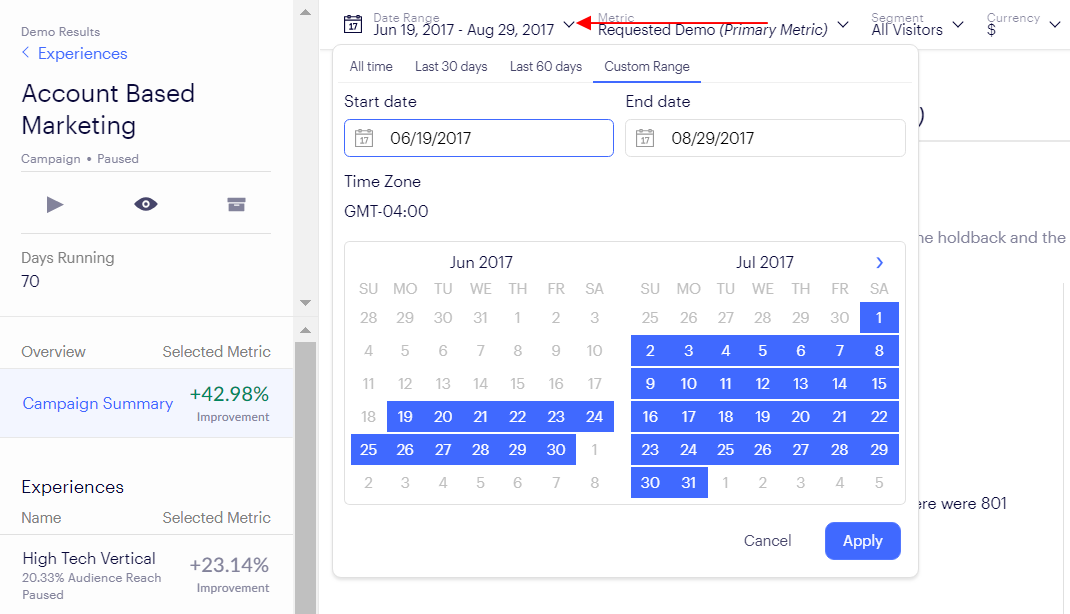The height and width of the screenshot is (614, 1070).
Task: Select the Last 60 days tab
Action: [546, 67]
